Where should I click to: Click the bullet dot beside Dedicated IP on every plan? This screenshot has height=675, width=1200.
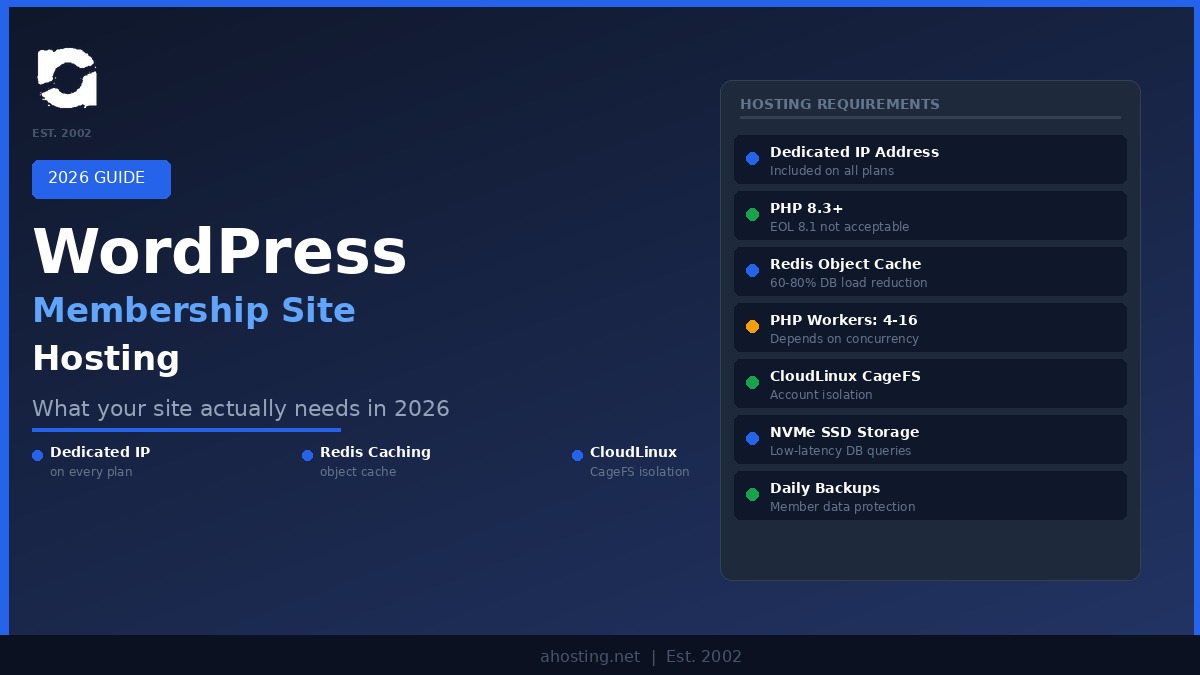tap(37, 455)
